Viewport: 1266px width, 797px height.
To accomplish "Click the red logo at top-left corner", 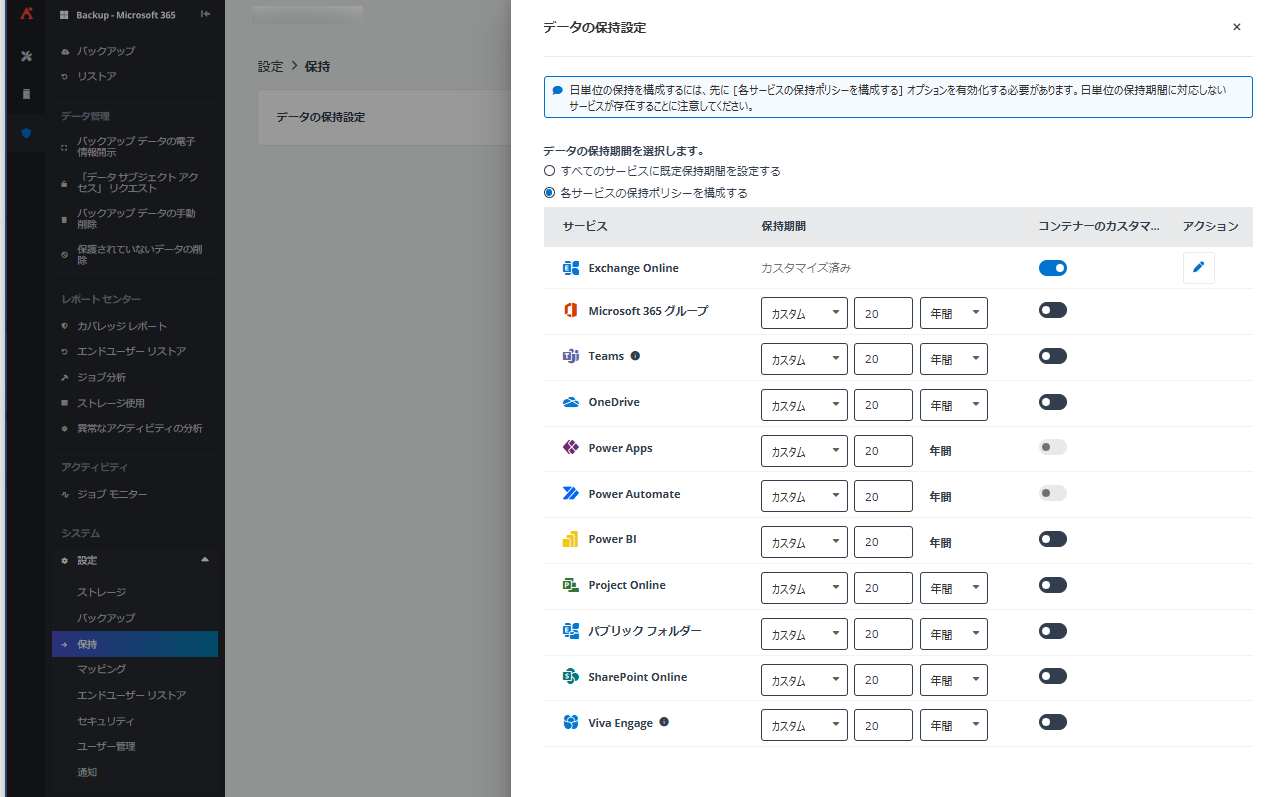I will coord(26,14).
